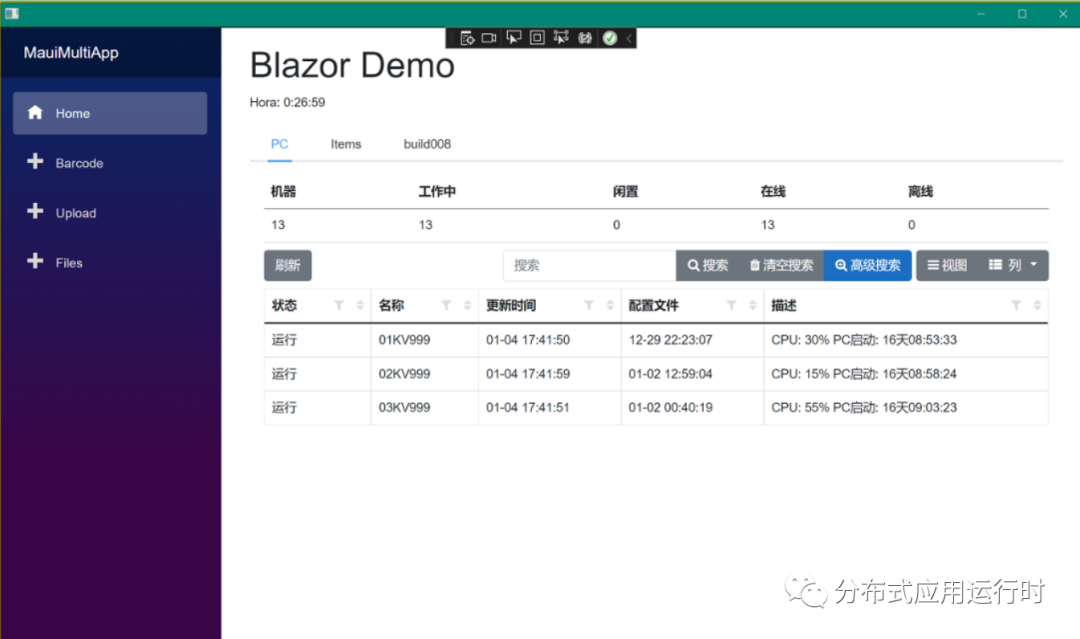Minimize the application window
The height and width of the screenshot is (639, 1080).
point(981,14)
